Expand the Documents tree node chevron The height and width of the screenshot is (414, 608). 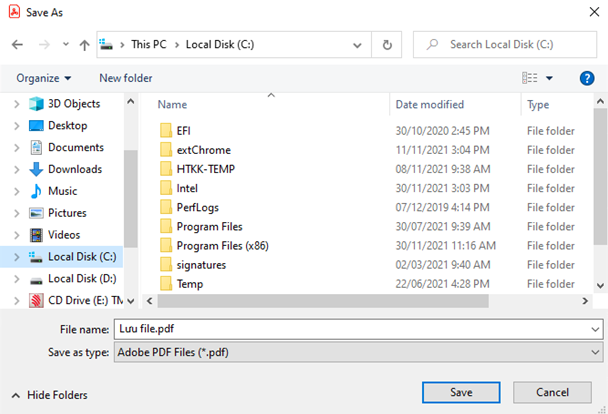[x=15, y=148]
